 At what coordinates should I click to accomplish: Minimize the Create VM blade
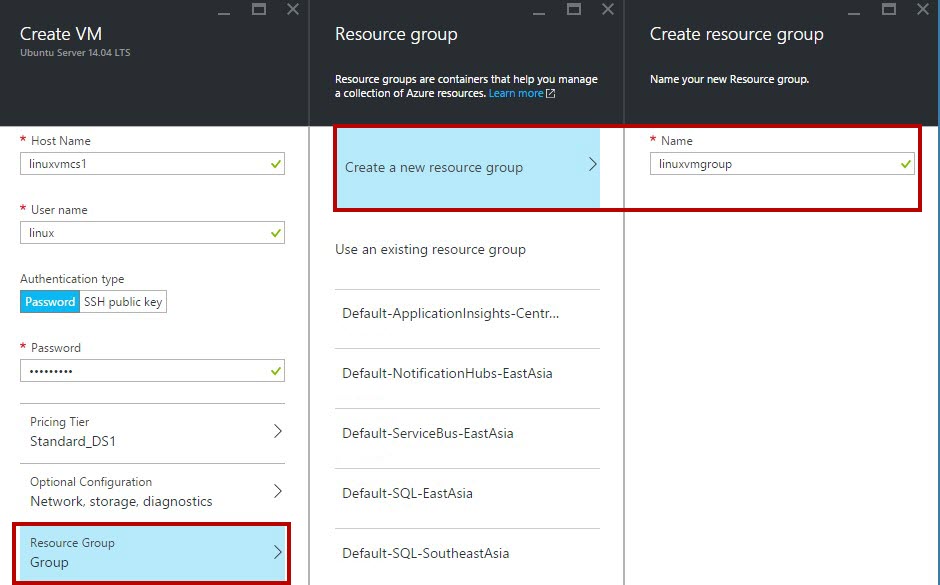pos(224,12)
